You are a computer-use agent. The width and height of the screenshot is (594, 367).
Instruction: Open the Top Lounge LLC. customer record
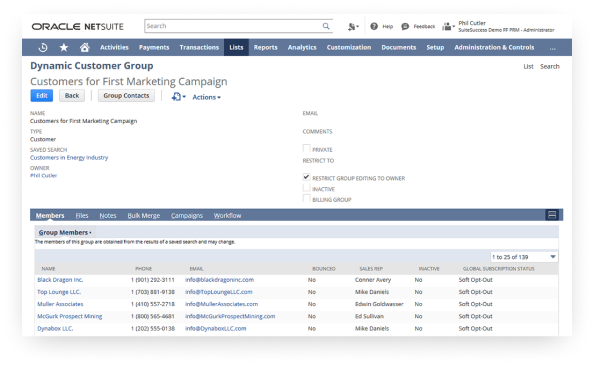coord(59,292)
